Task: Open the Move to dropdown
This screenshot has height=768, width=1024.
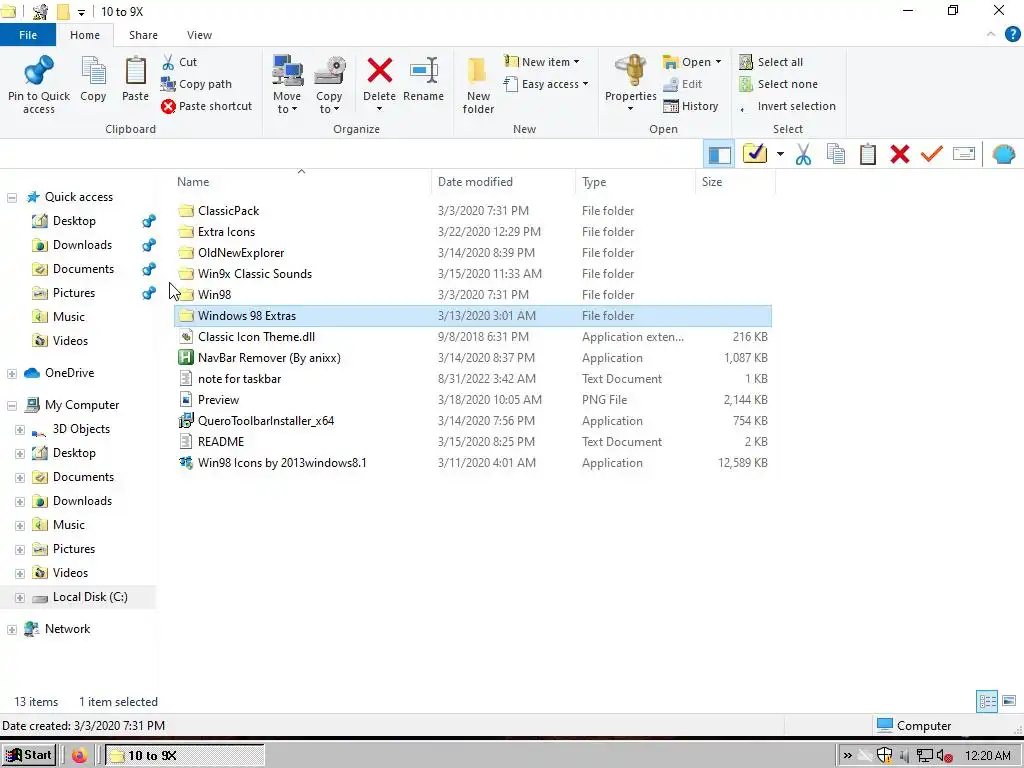Action: click(x=287, y=85)
